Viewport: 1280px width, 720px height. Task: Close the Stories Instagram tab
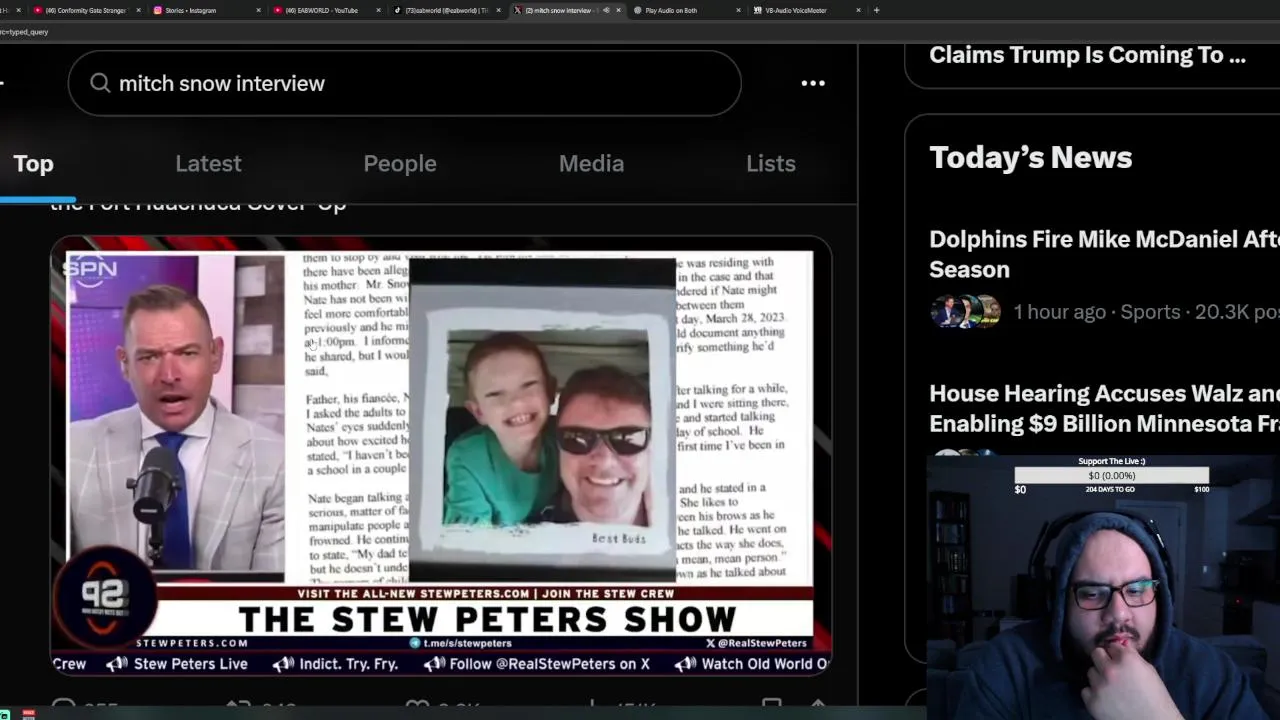tap(258, 10)
